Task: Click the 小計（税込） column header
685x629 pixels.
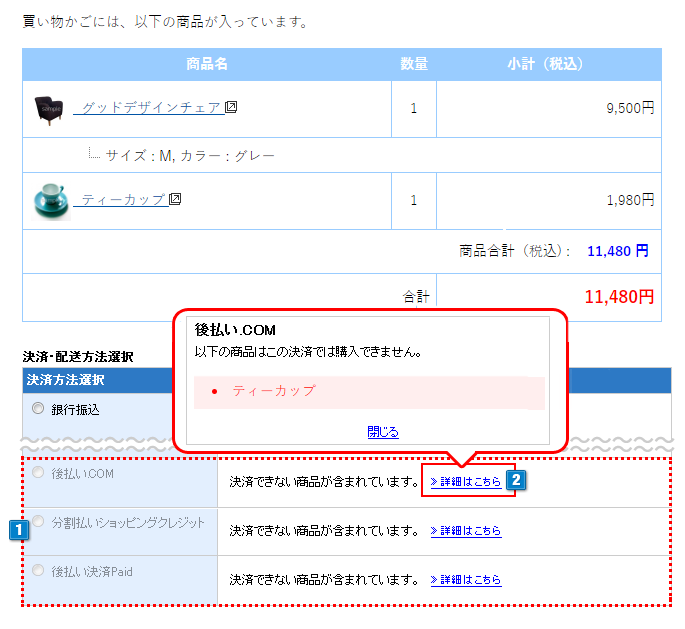Action: click(549, 64)
